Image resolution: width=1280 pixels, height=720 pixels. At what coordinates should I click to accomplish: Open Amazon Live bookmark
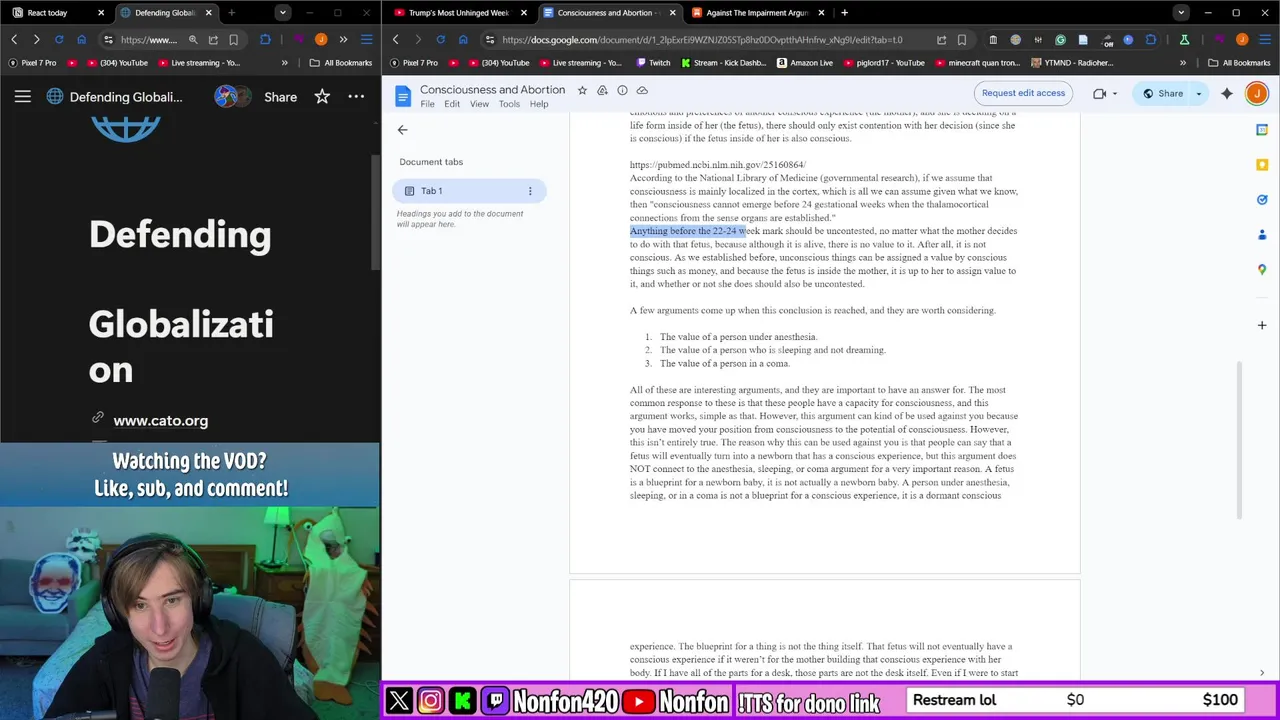point(804,63)
